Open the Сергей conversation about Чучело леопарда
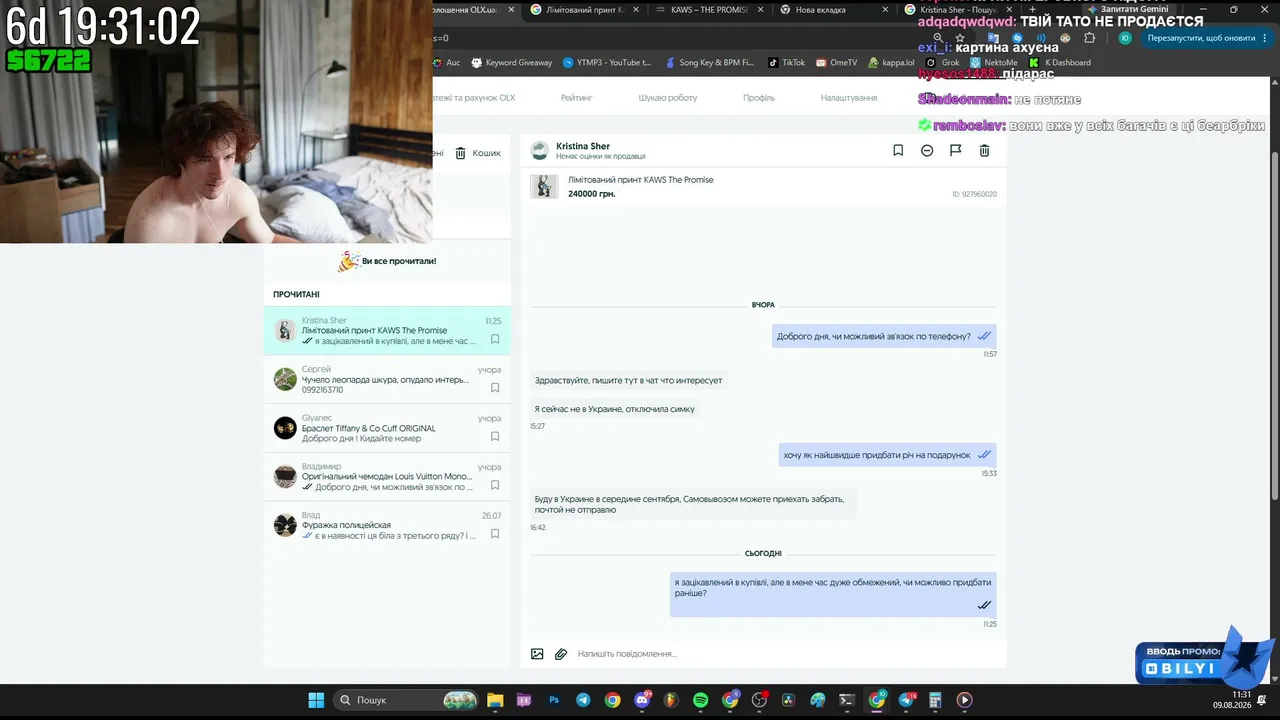 pyautogui.click(x=387, y=379)
